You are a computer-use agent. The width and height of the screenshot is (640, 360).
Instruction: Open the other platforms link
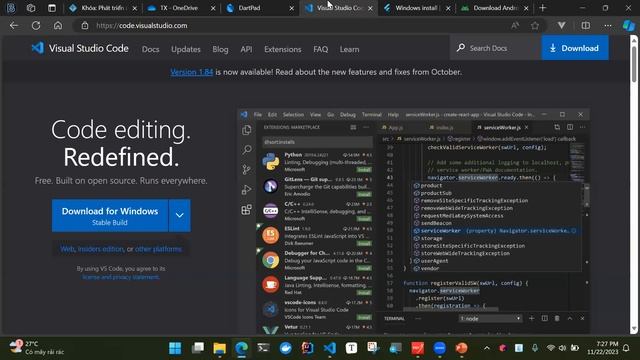point(158,249)
